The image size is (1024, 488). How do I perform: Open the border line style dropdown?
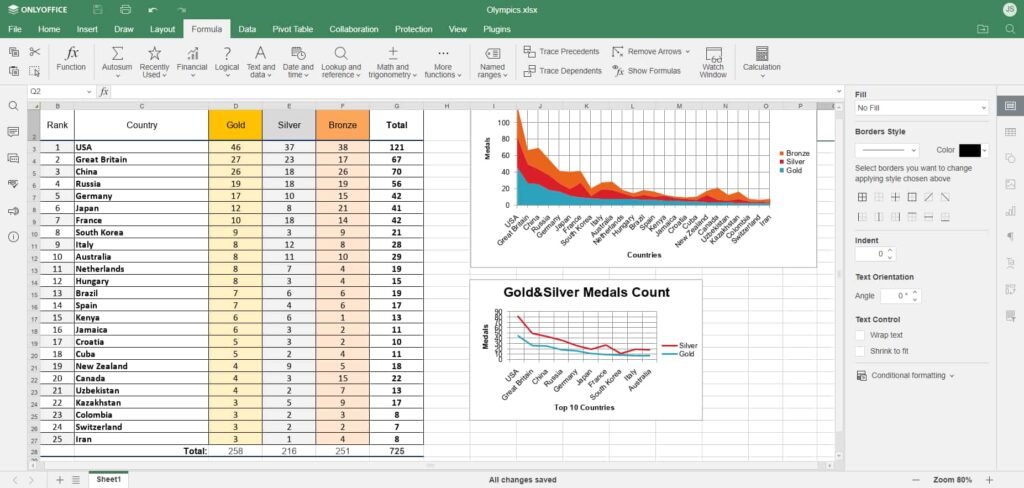[887, 150]
